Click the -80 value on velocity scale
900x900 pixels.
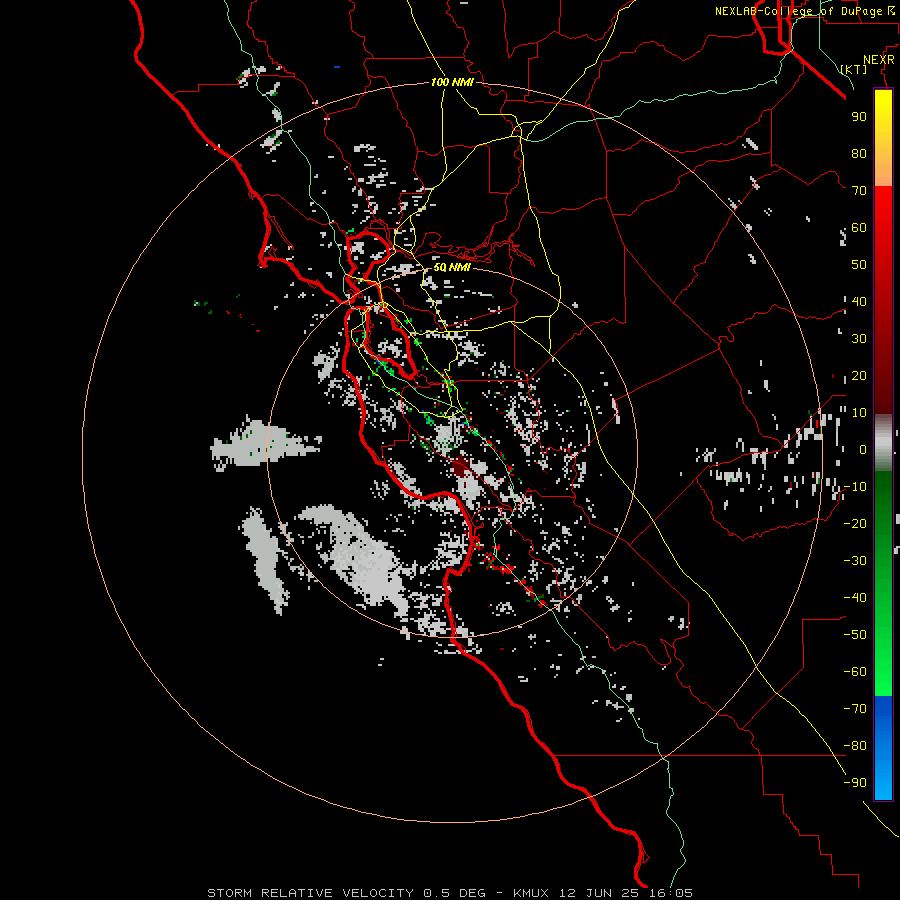pyautogui.click(x=855, y=746)
